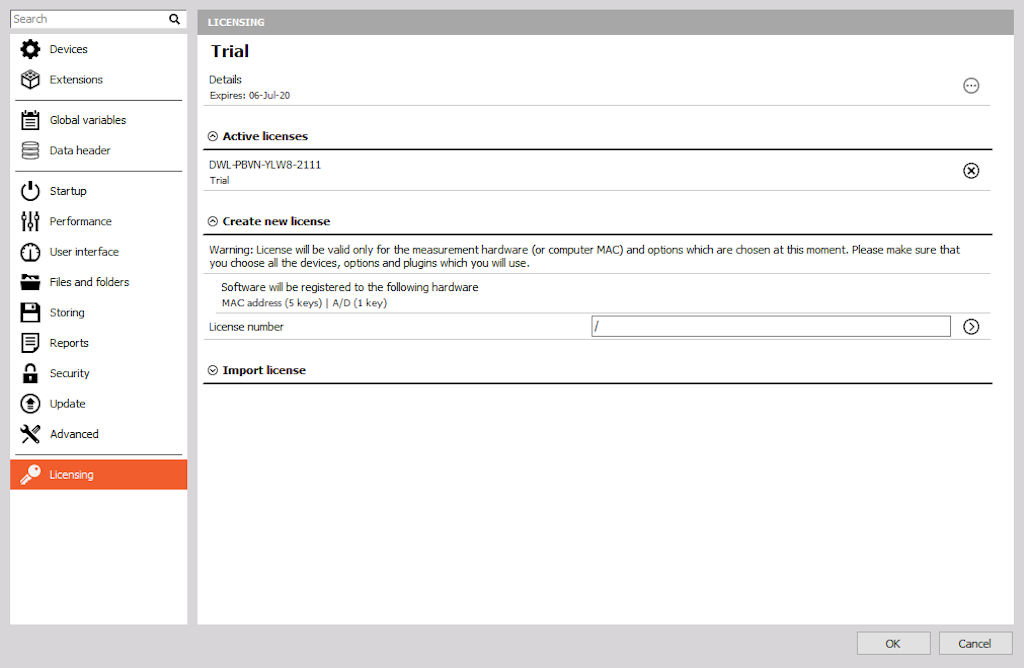Click the Trial title heading
This screenshot has width=1024, height=668.
230,51
